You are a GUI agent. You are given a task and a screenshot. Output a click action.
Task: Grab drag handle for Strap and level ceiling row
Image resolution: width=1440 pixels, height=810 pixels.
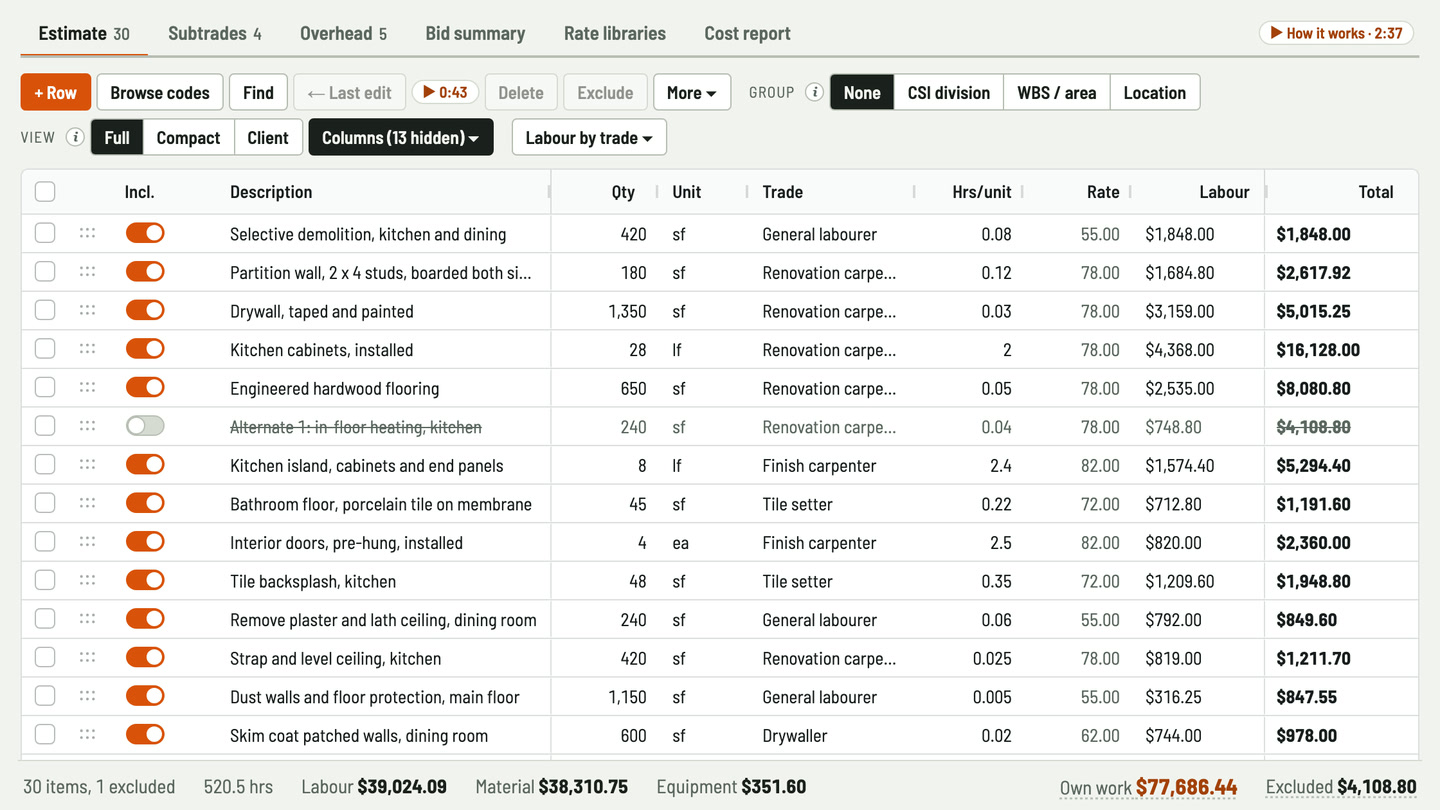[87, 657]
